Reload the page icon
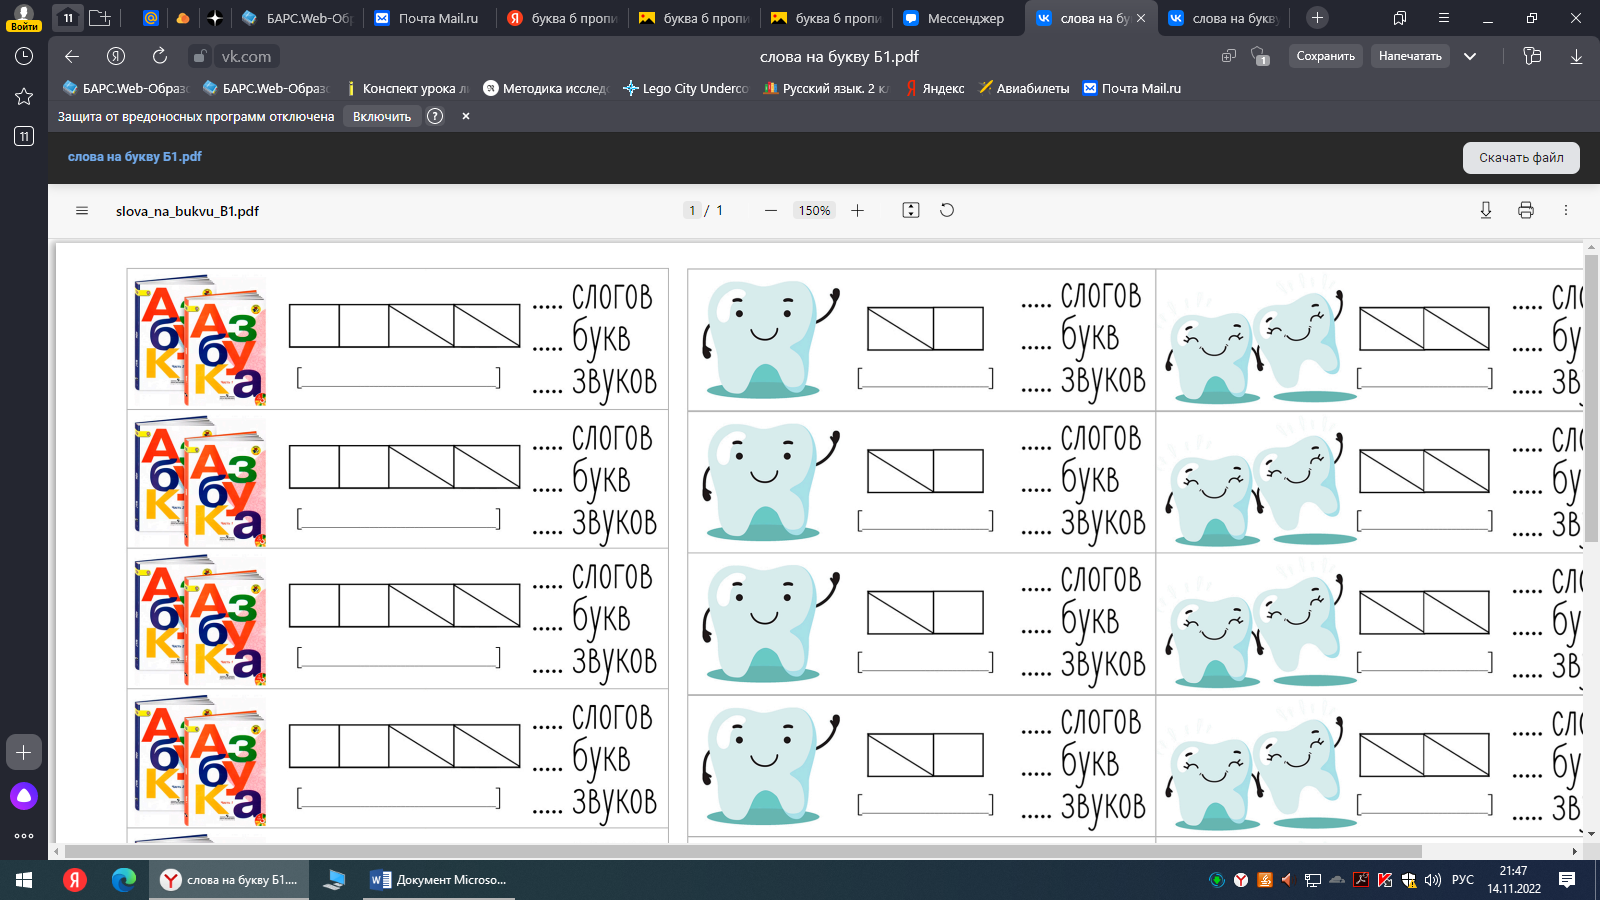 pos(160,56)
